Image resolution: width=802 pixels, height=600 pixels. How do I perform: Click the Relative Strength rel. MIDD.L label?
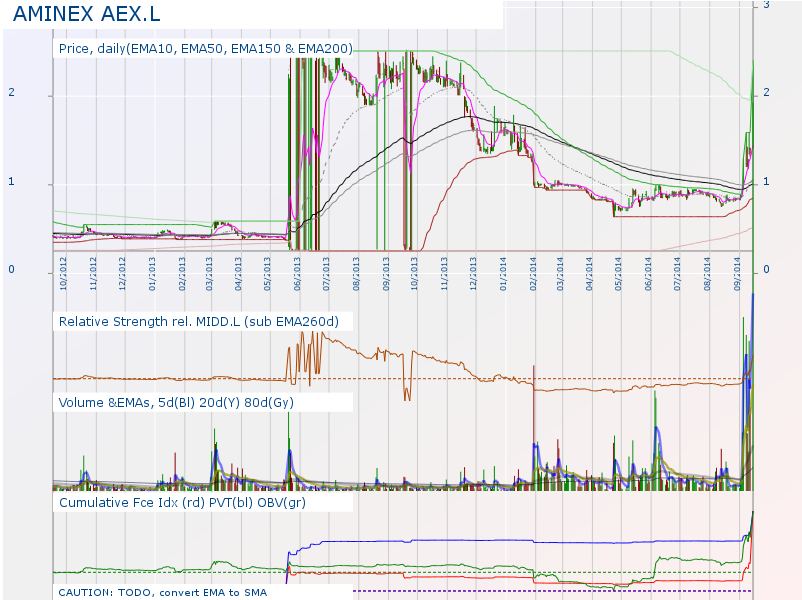pos(198,322)
